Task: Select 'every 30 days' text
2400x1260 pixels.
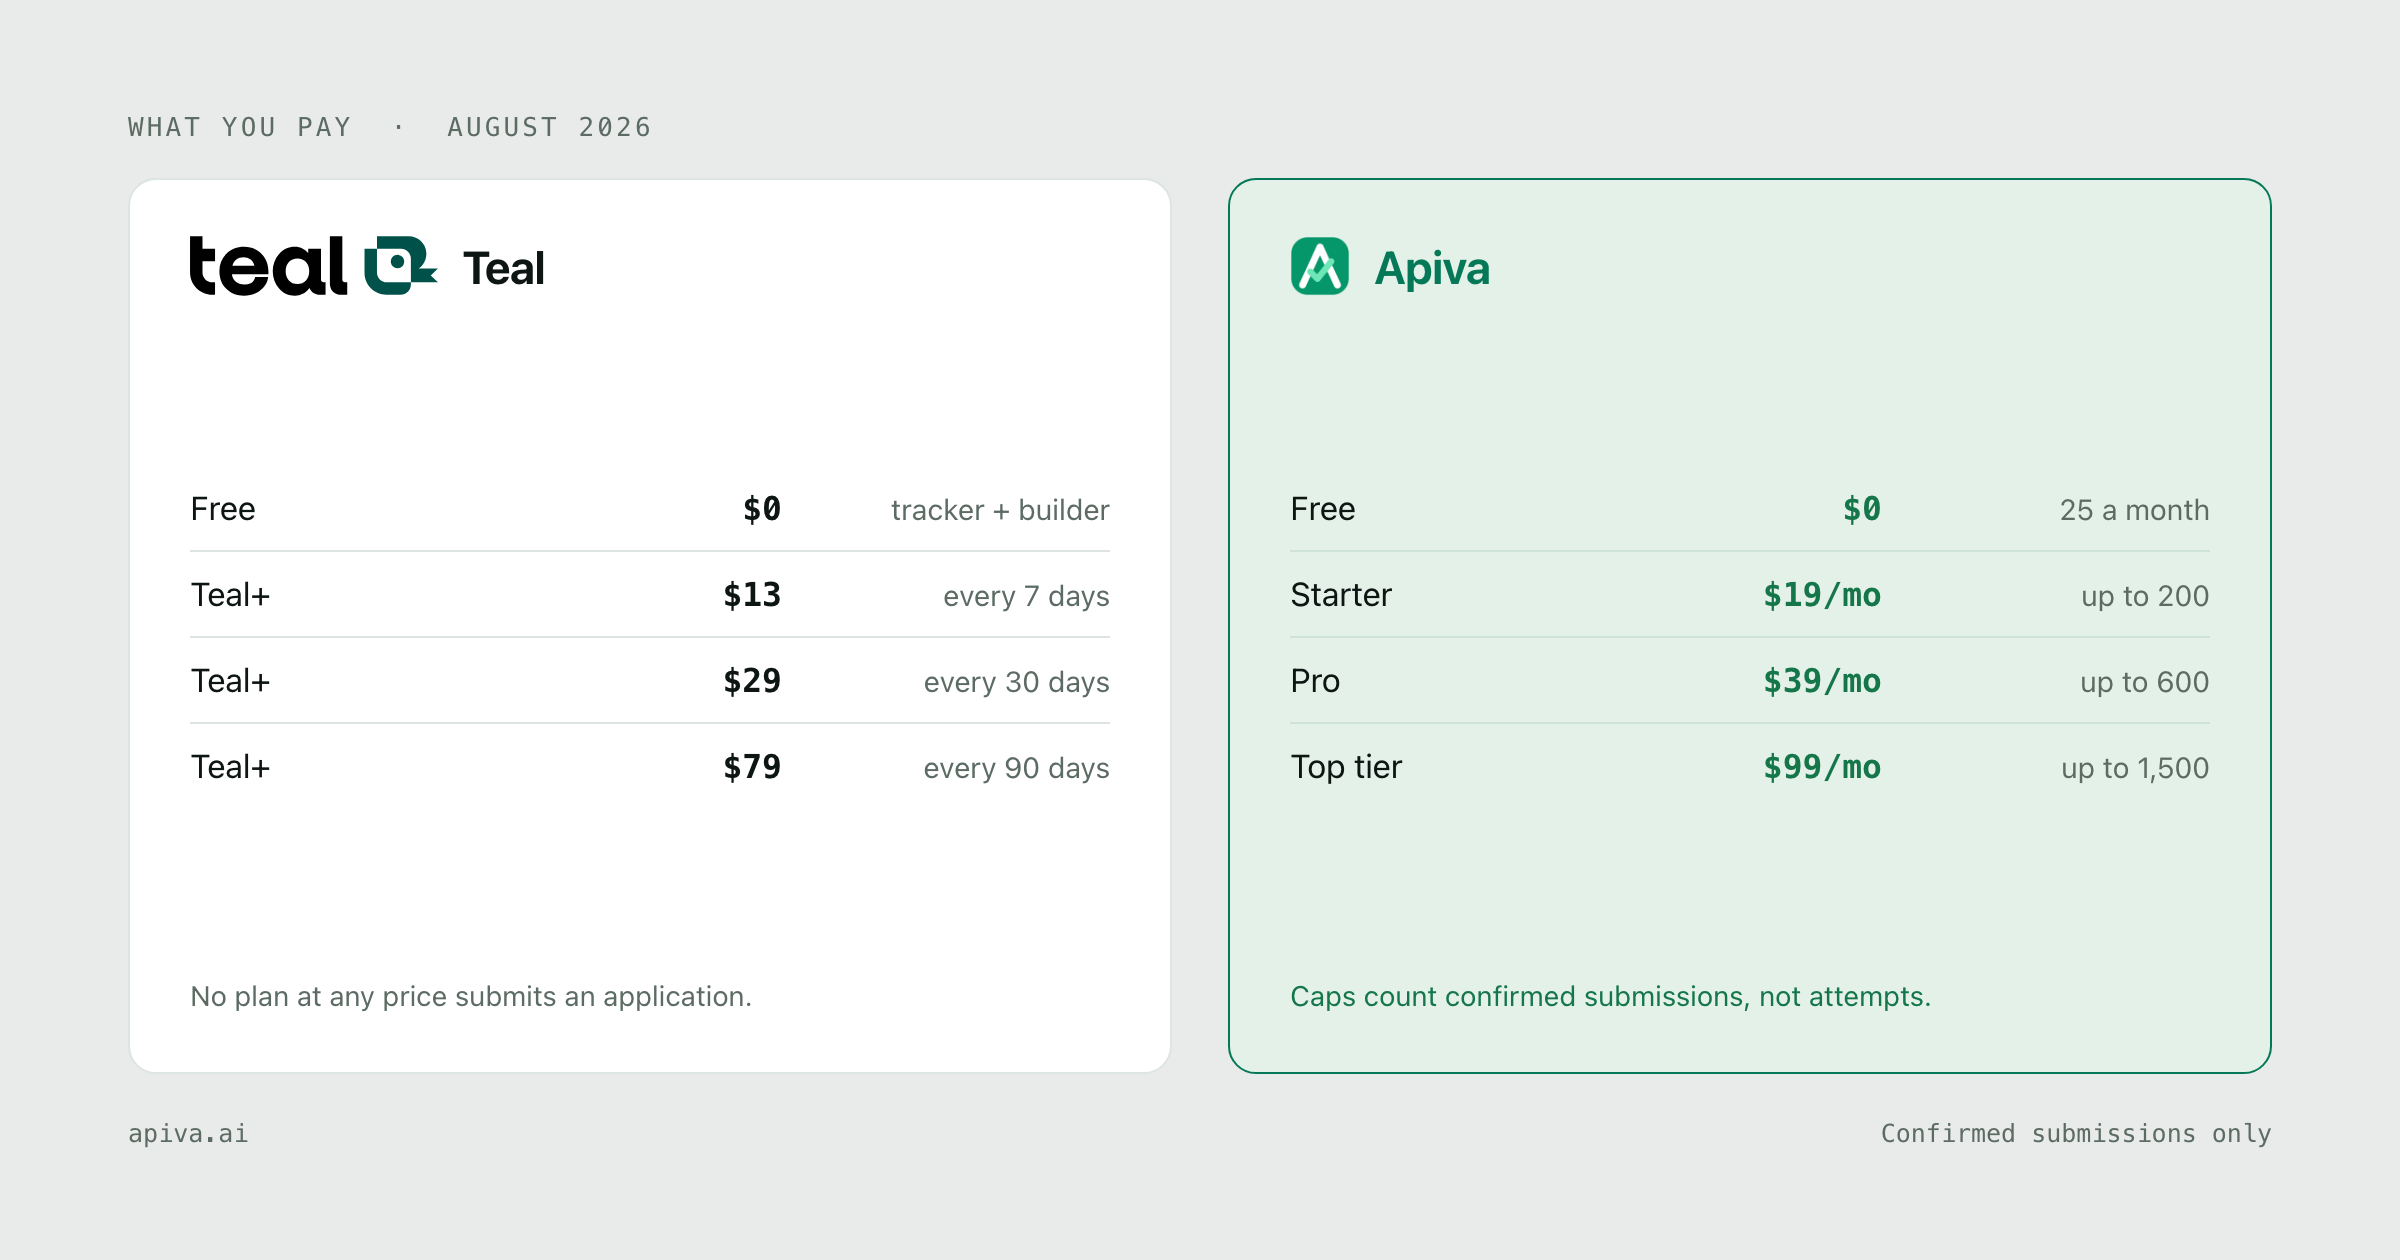Action: (1016, 682)
